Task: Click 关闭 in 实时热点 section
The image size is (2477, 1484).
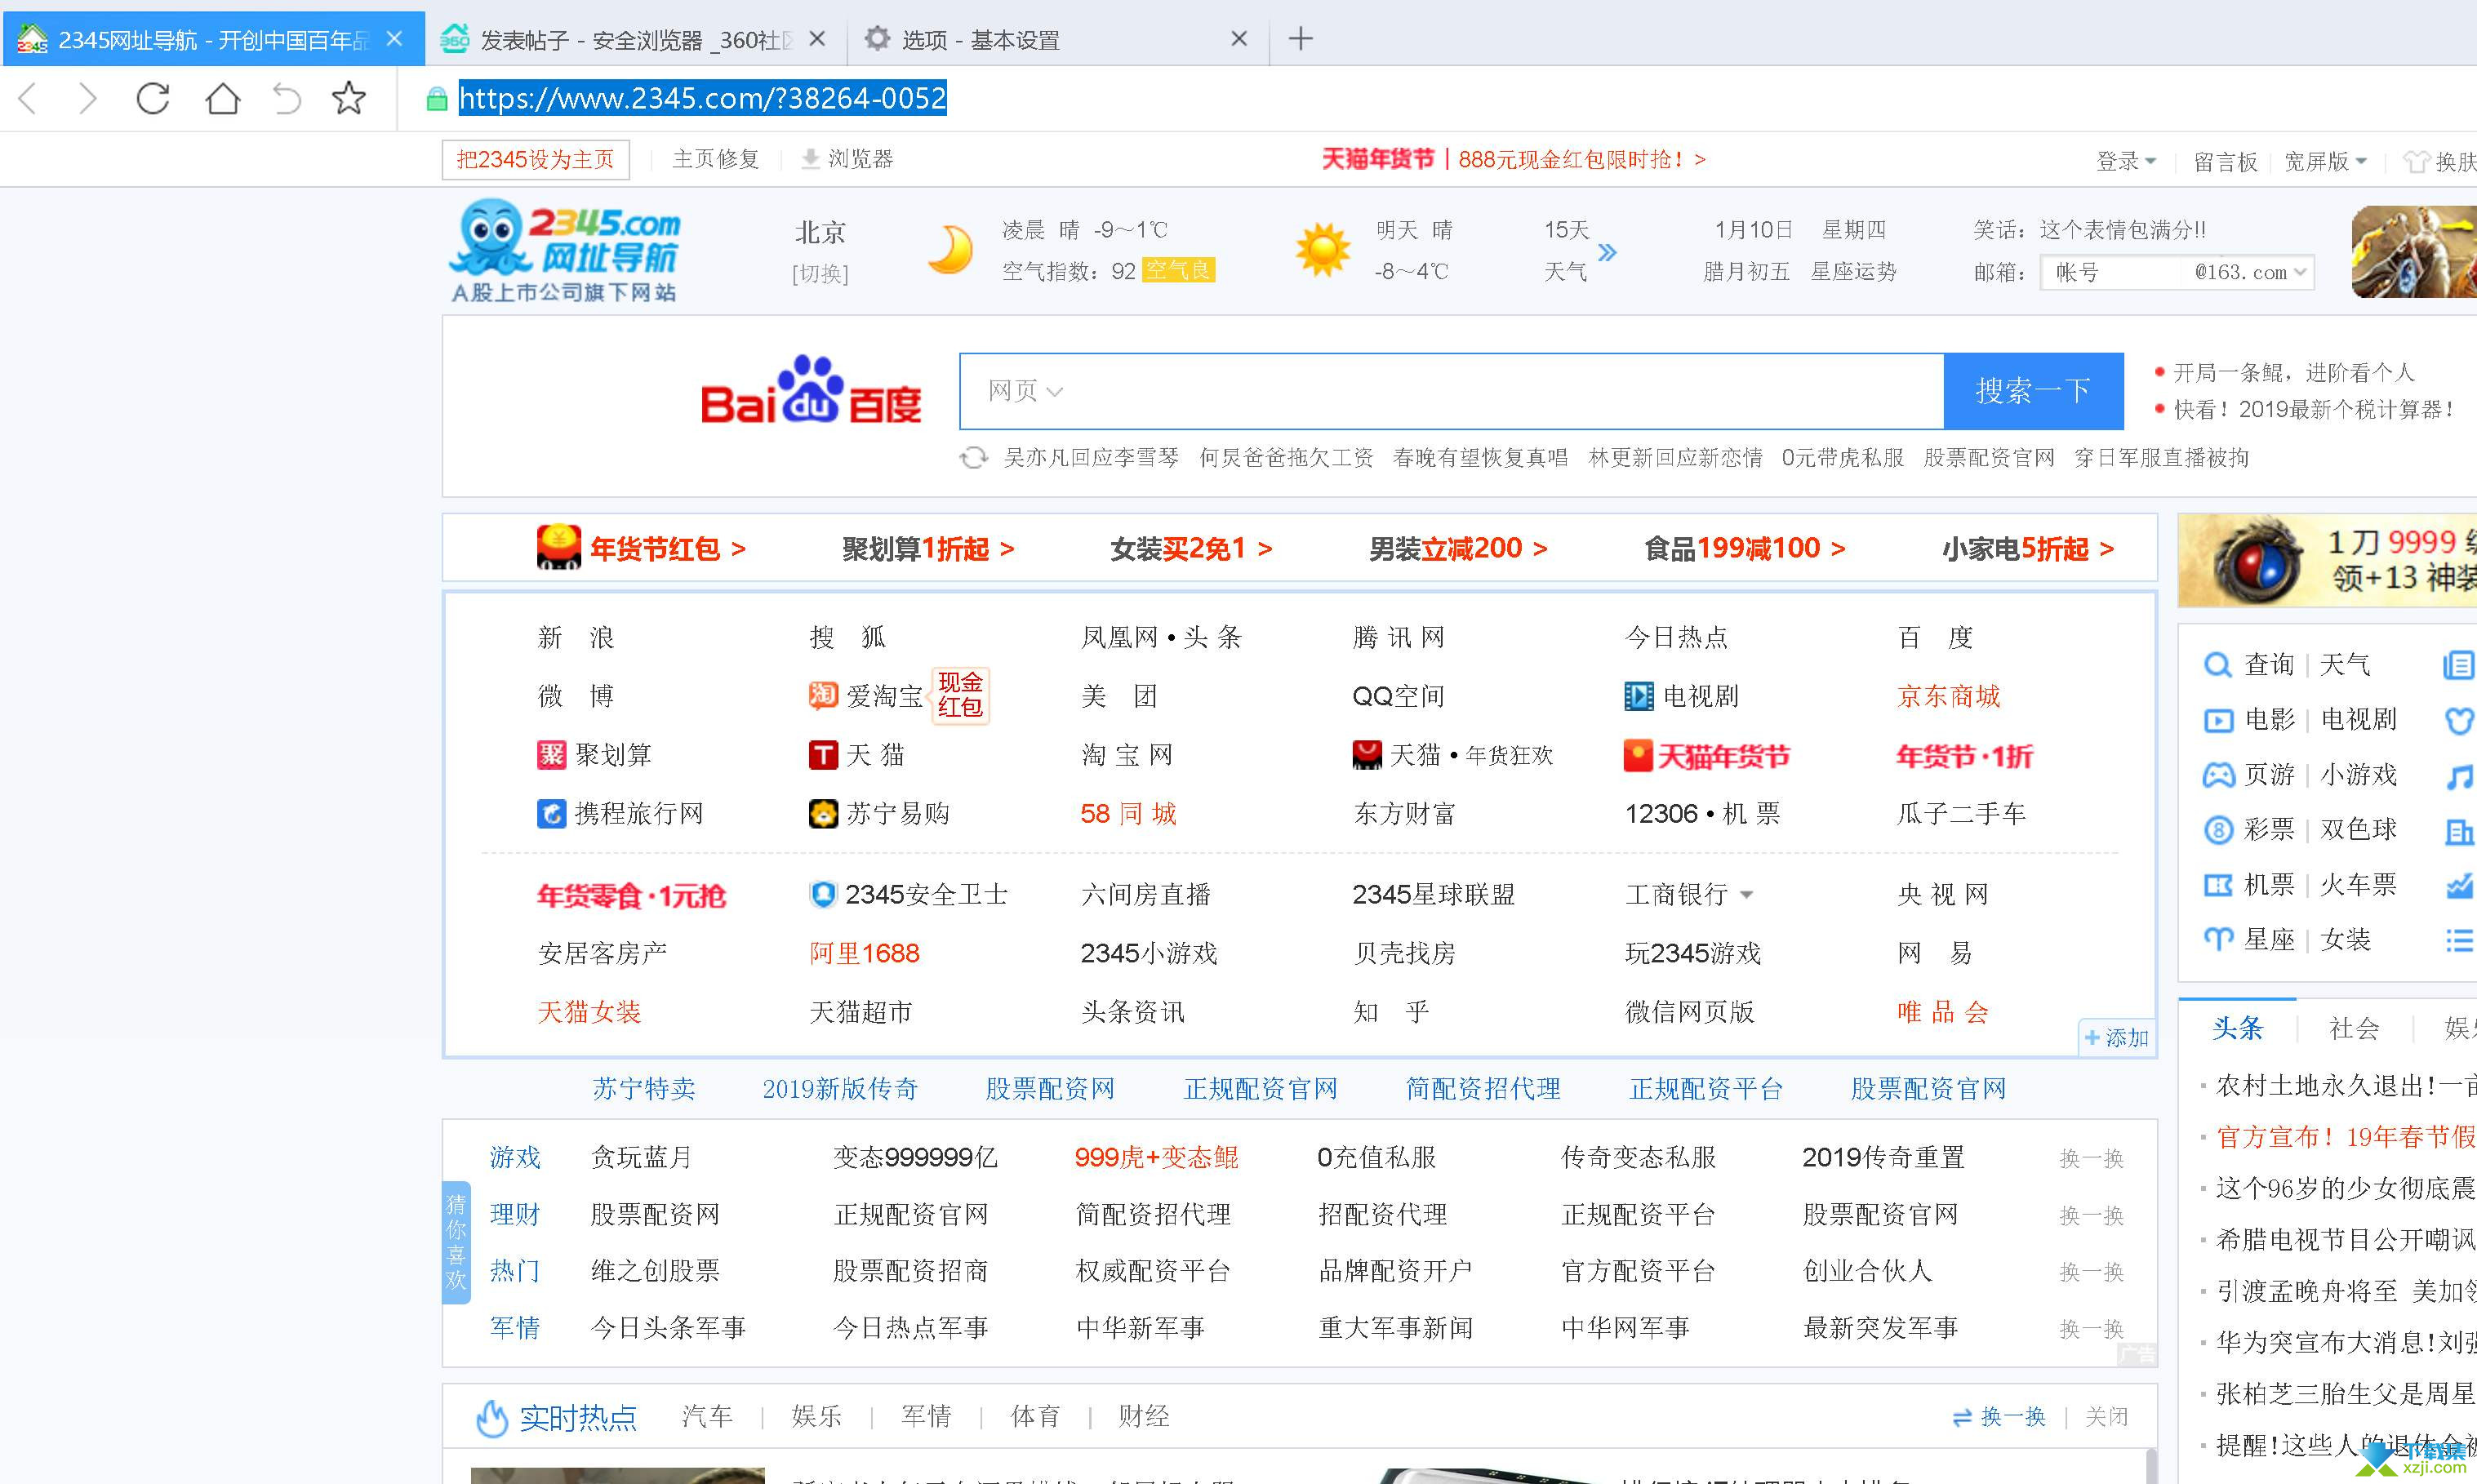Action: pyautogui.click(x=2106, y=1417)
